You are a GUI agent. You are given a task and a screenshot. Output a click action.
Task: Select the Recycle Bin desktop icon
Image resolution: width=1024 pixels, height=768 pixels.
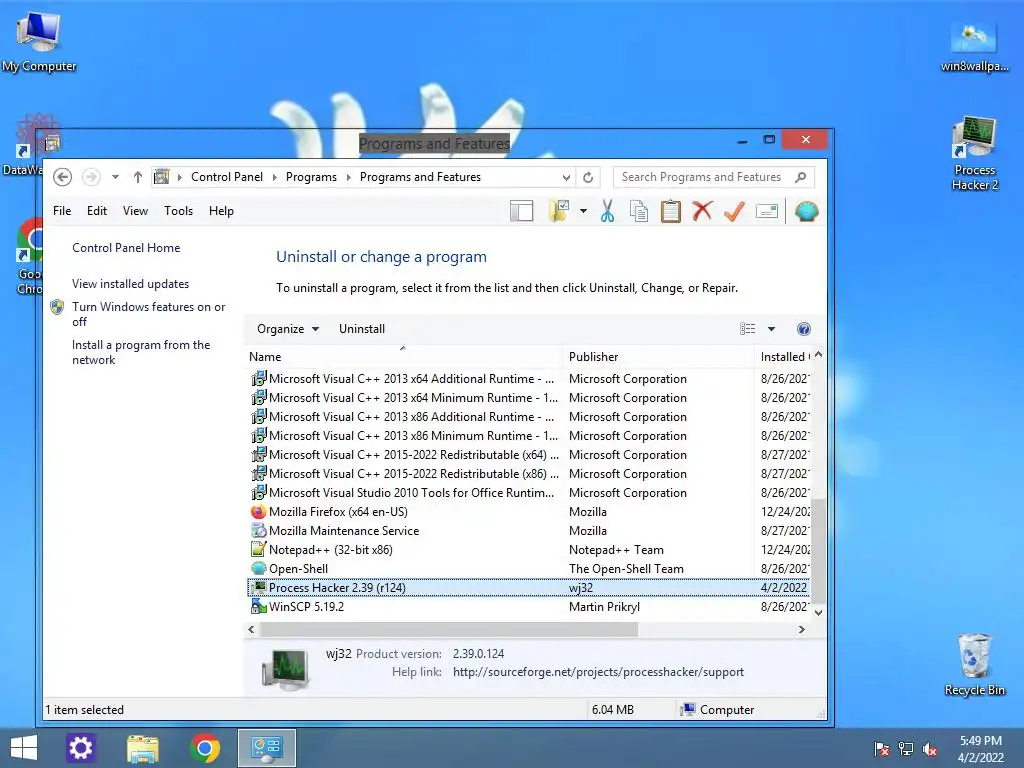[x=974, y=665]
